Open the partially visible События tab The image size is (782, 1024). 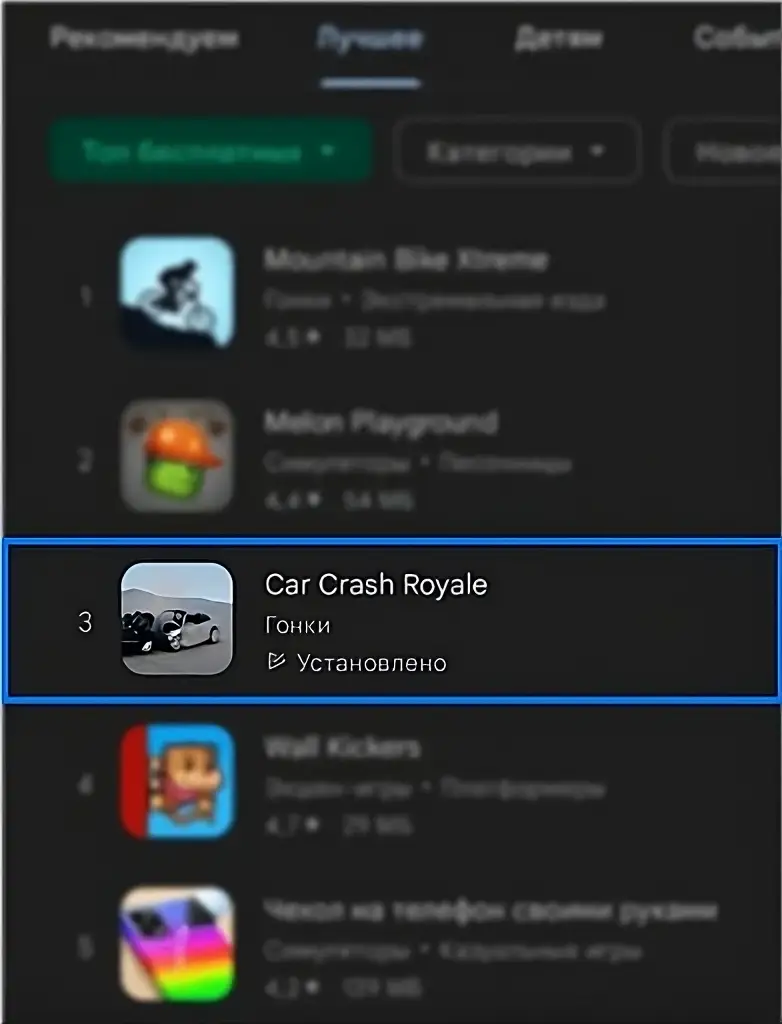737,39
